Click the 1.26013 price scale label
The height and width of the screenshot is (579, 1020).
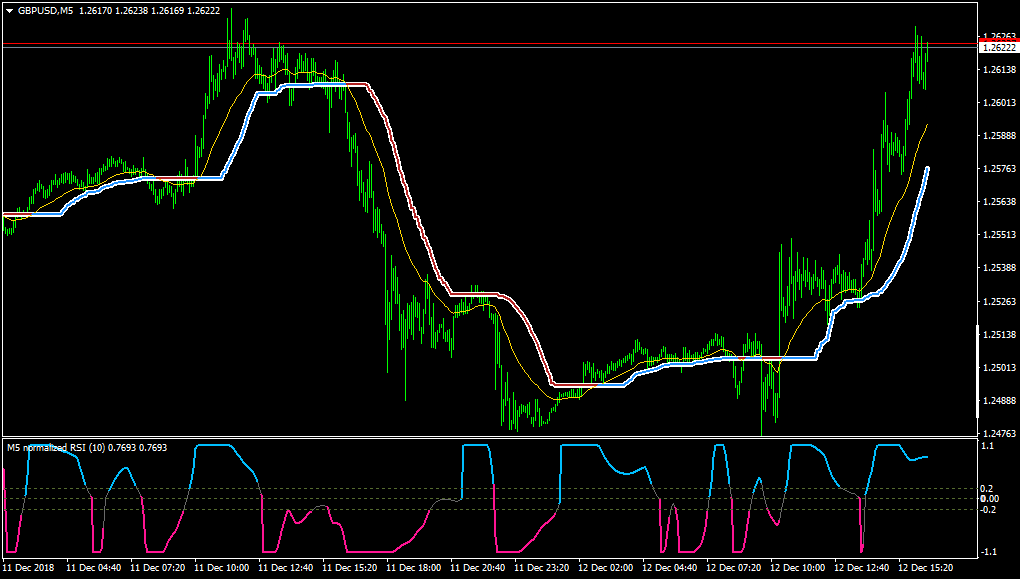(x=999, y=102)
